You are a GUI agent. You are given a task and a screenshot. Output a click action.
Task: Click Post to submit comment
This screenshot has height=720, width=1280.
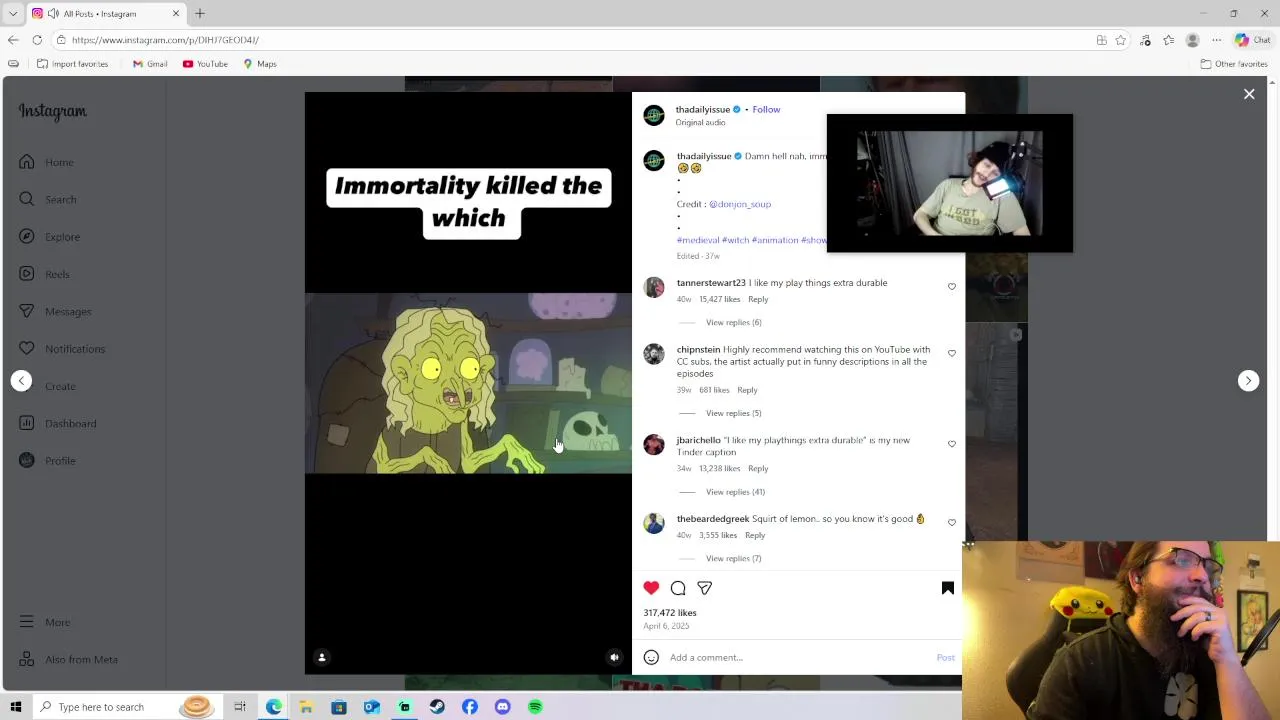pos(945,657)
